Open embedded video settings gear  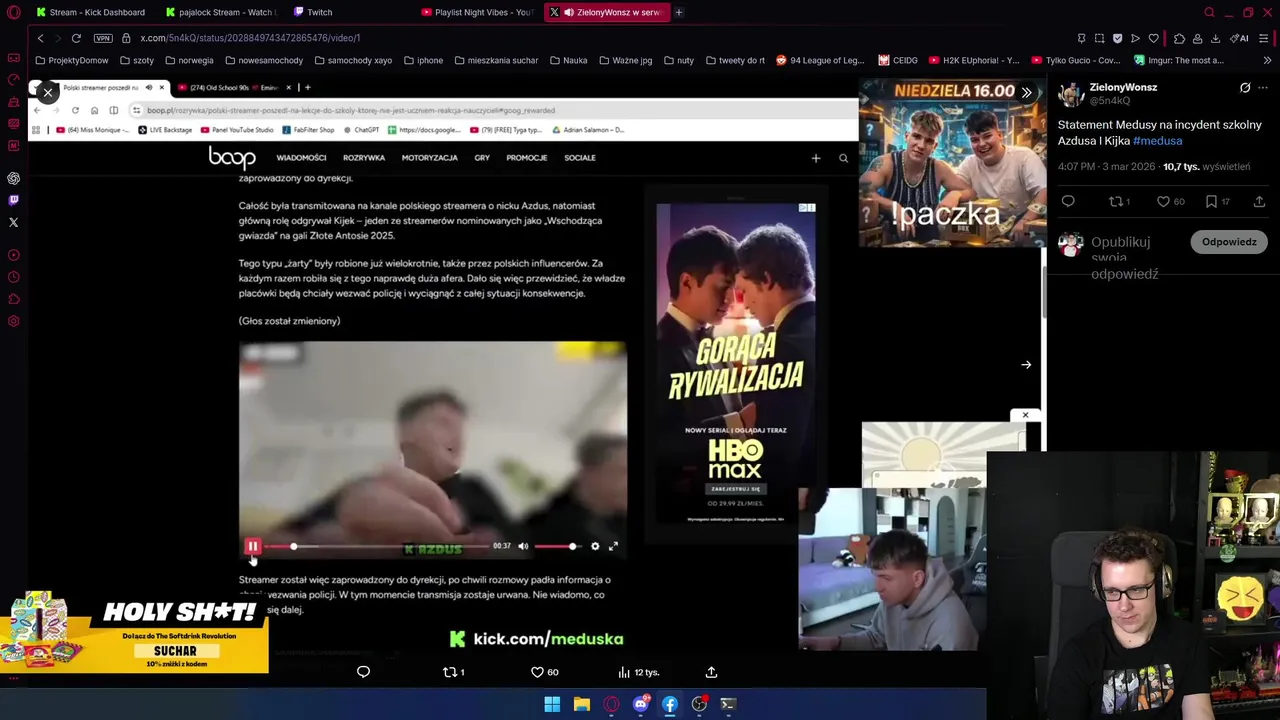pos(595,546)
